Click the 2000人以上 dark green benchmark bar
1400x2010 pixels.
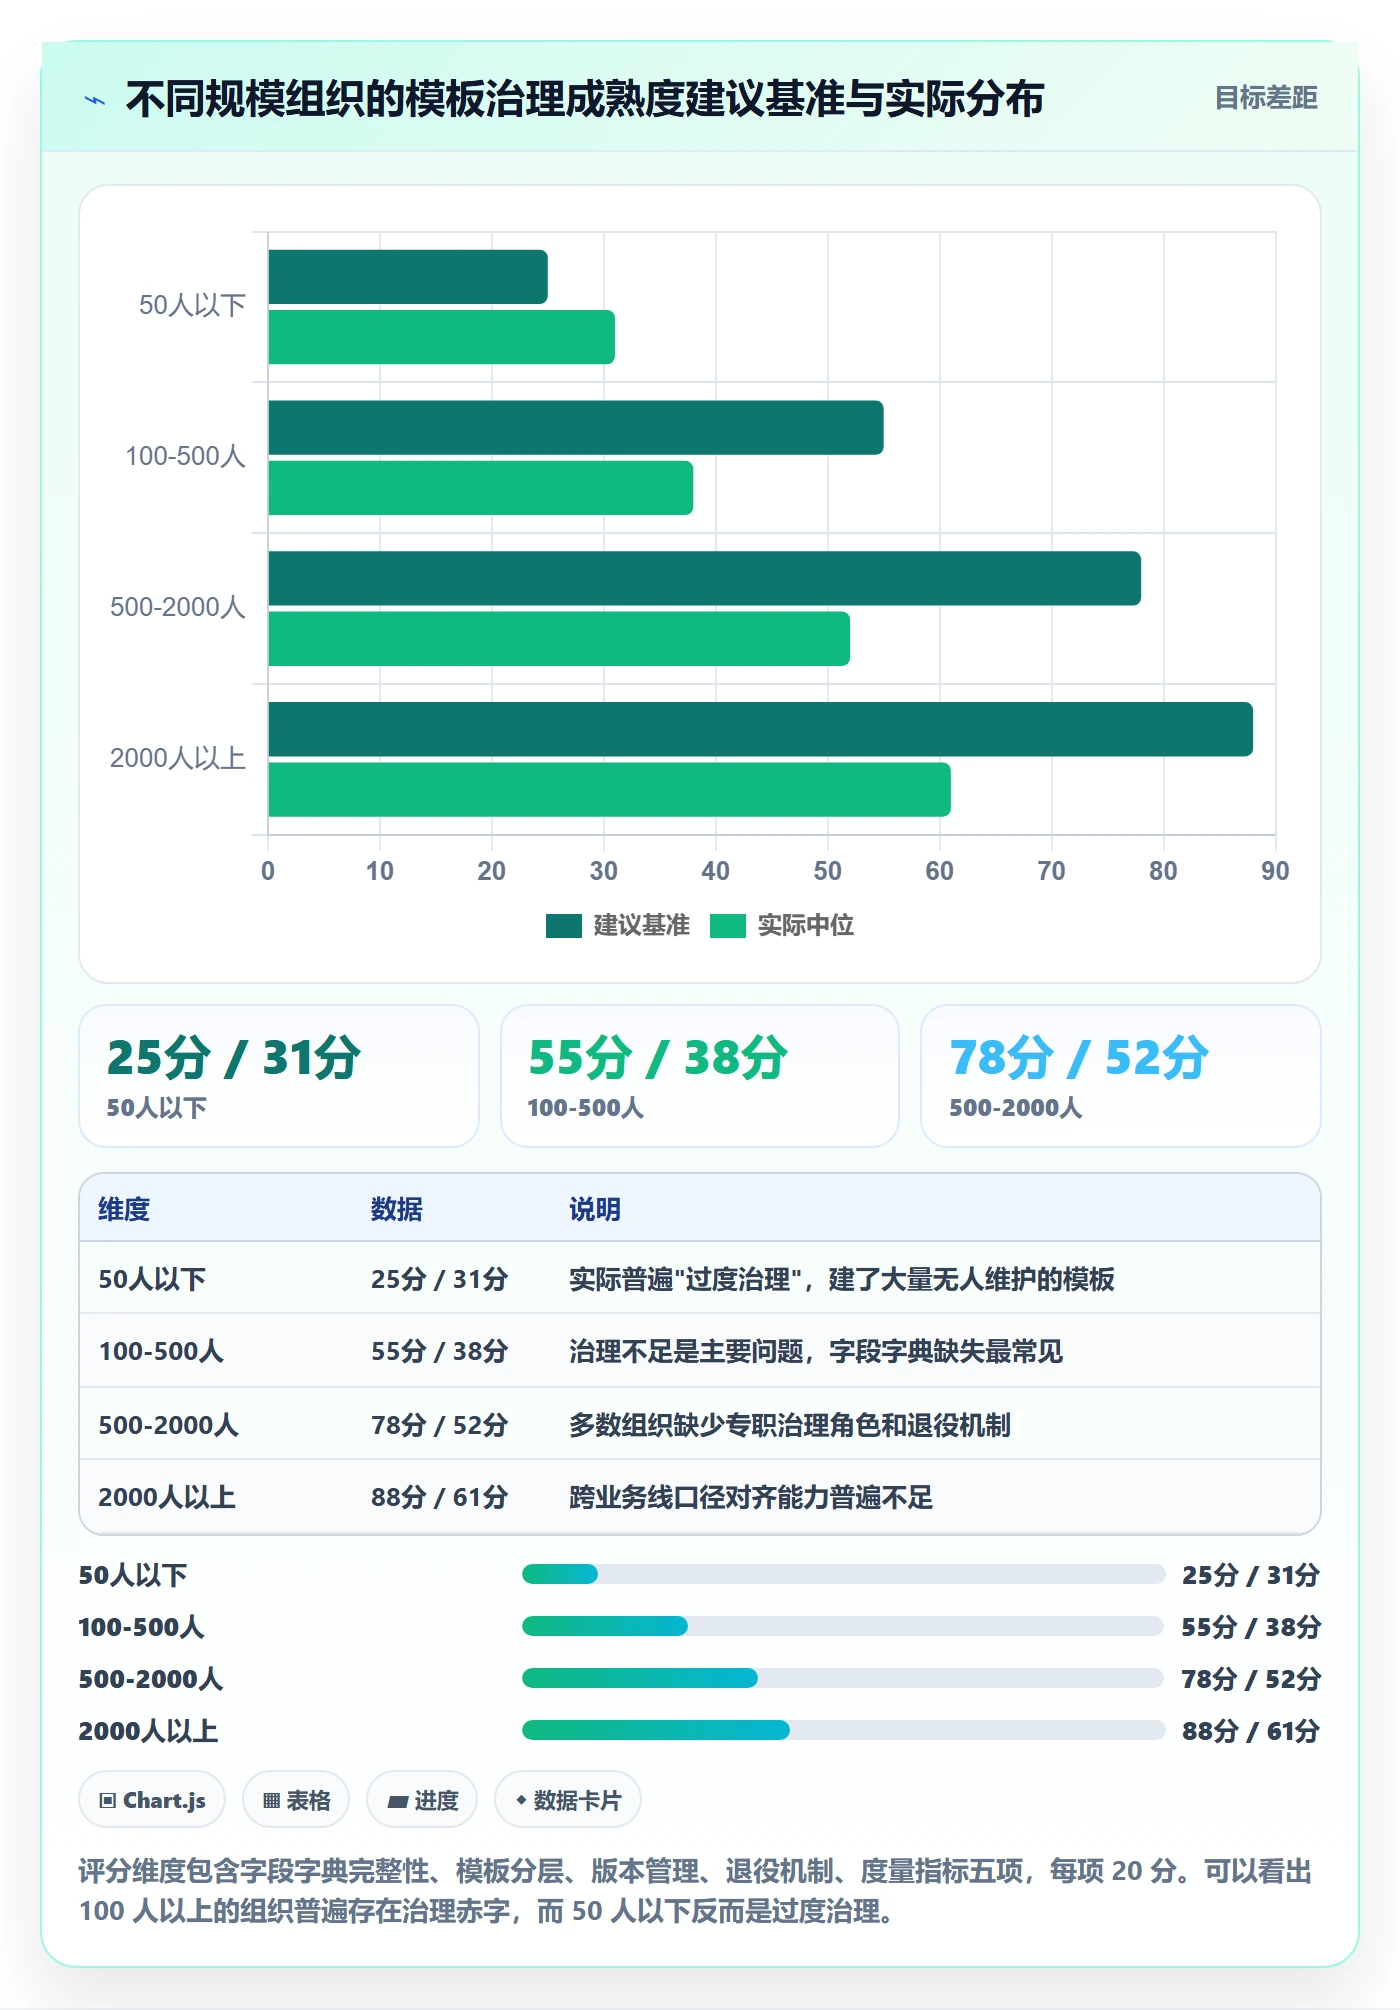(x=760, y=729)
